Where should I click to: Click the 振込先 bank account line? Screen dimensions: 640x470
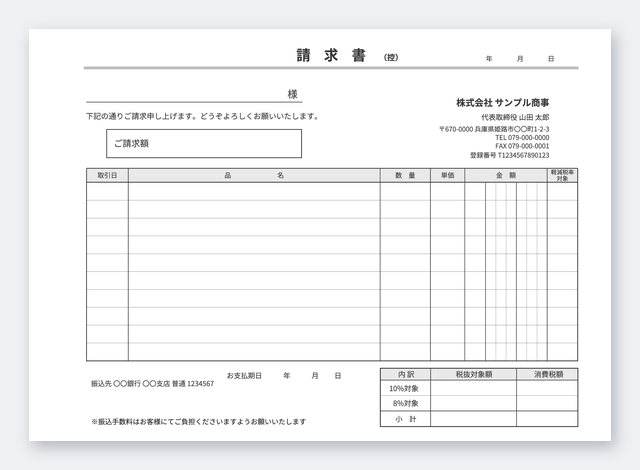pos(152,384)
